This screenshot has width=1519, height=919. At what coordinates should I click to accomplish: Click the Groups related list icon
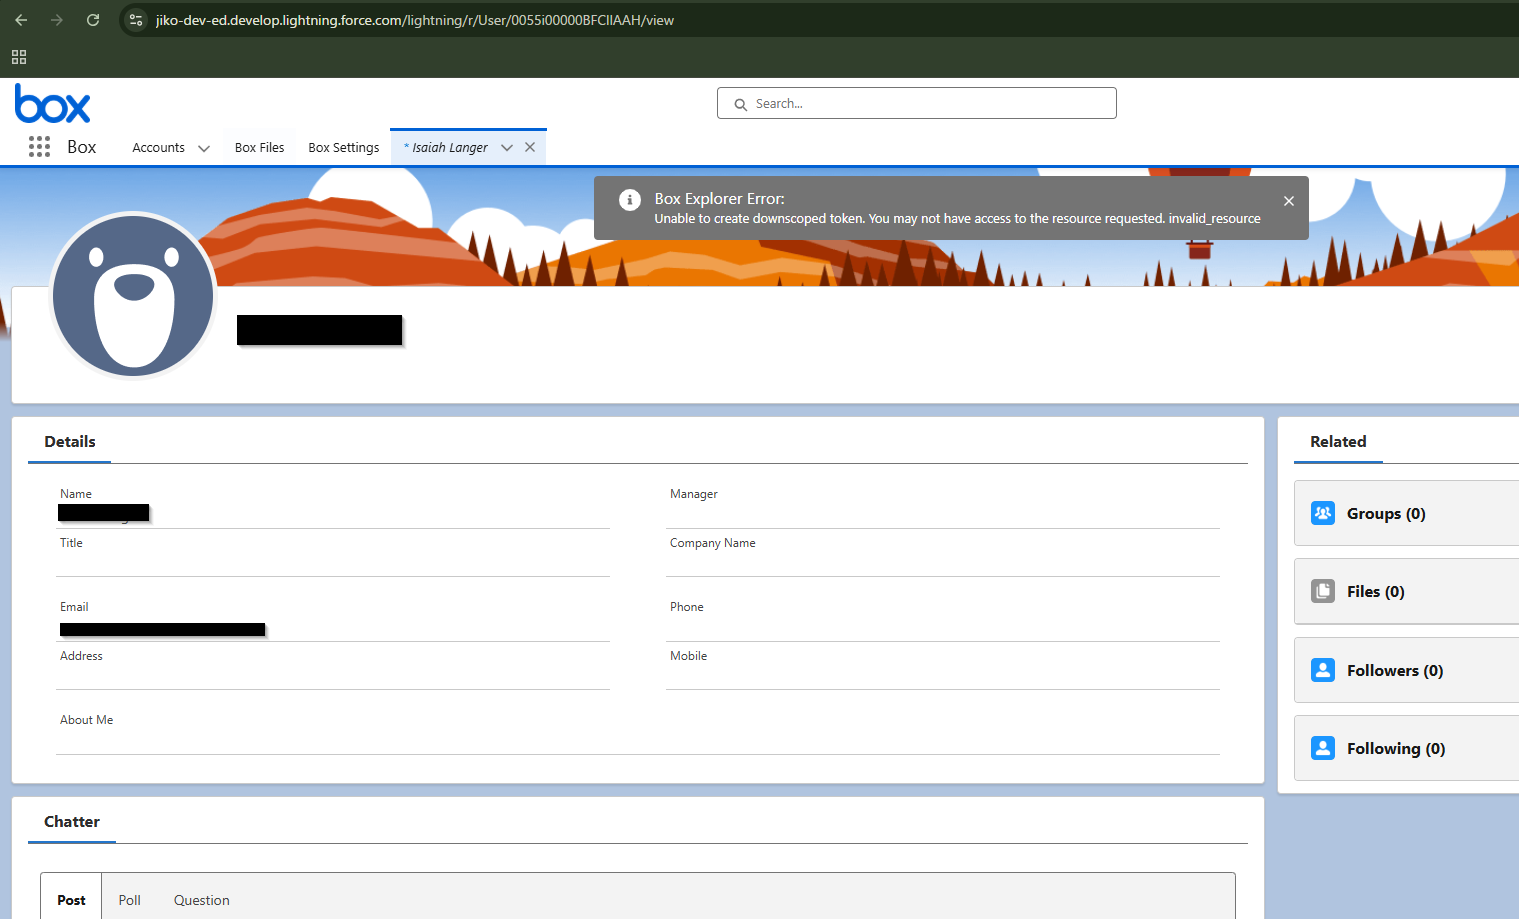tap(1322, 513)
